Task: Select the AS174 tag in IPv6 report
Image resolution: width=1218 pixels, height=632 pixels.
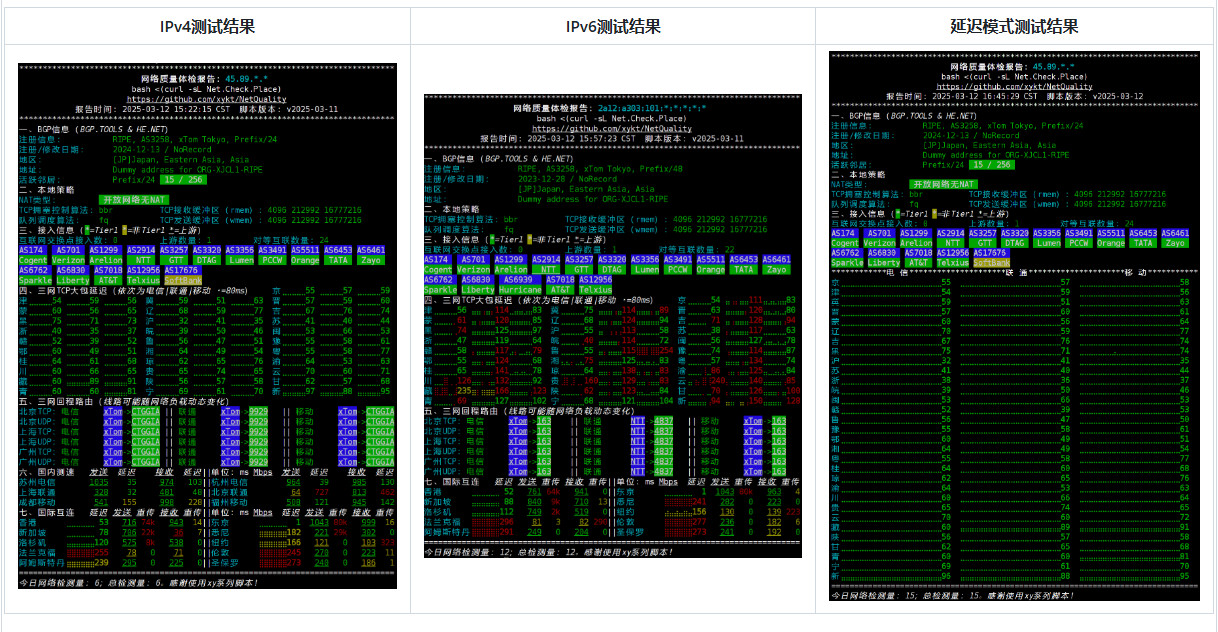Action: (438, 260)
